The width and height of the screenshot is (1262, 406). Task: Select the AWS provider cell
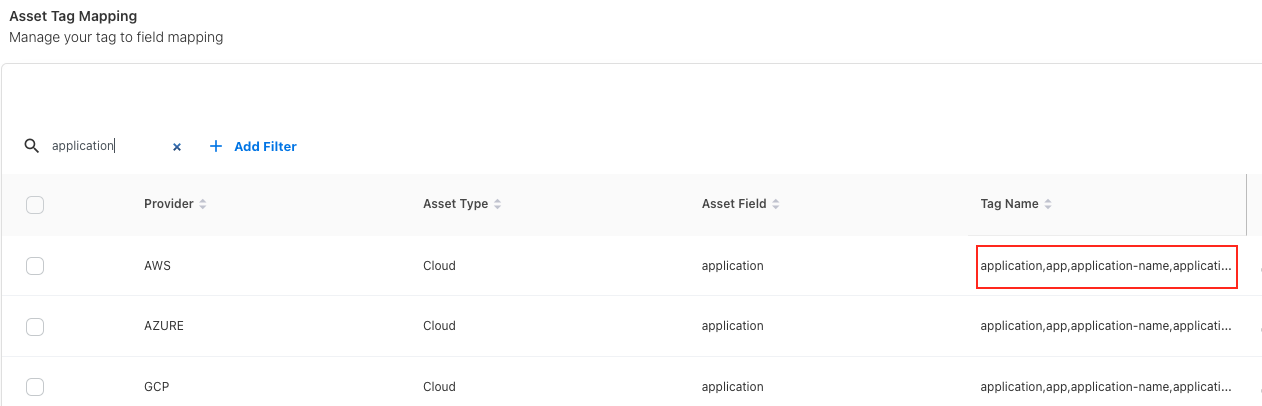(158, 266)
